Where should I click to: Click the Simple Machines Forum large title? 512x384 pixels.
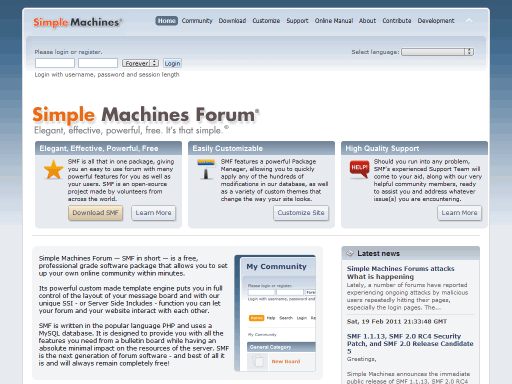(x=146, y=115)
